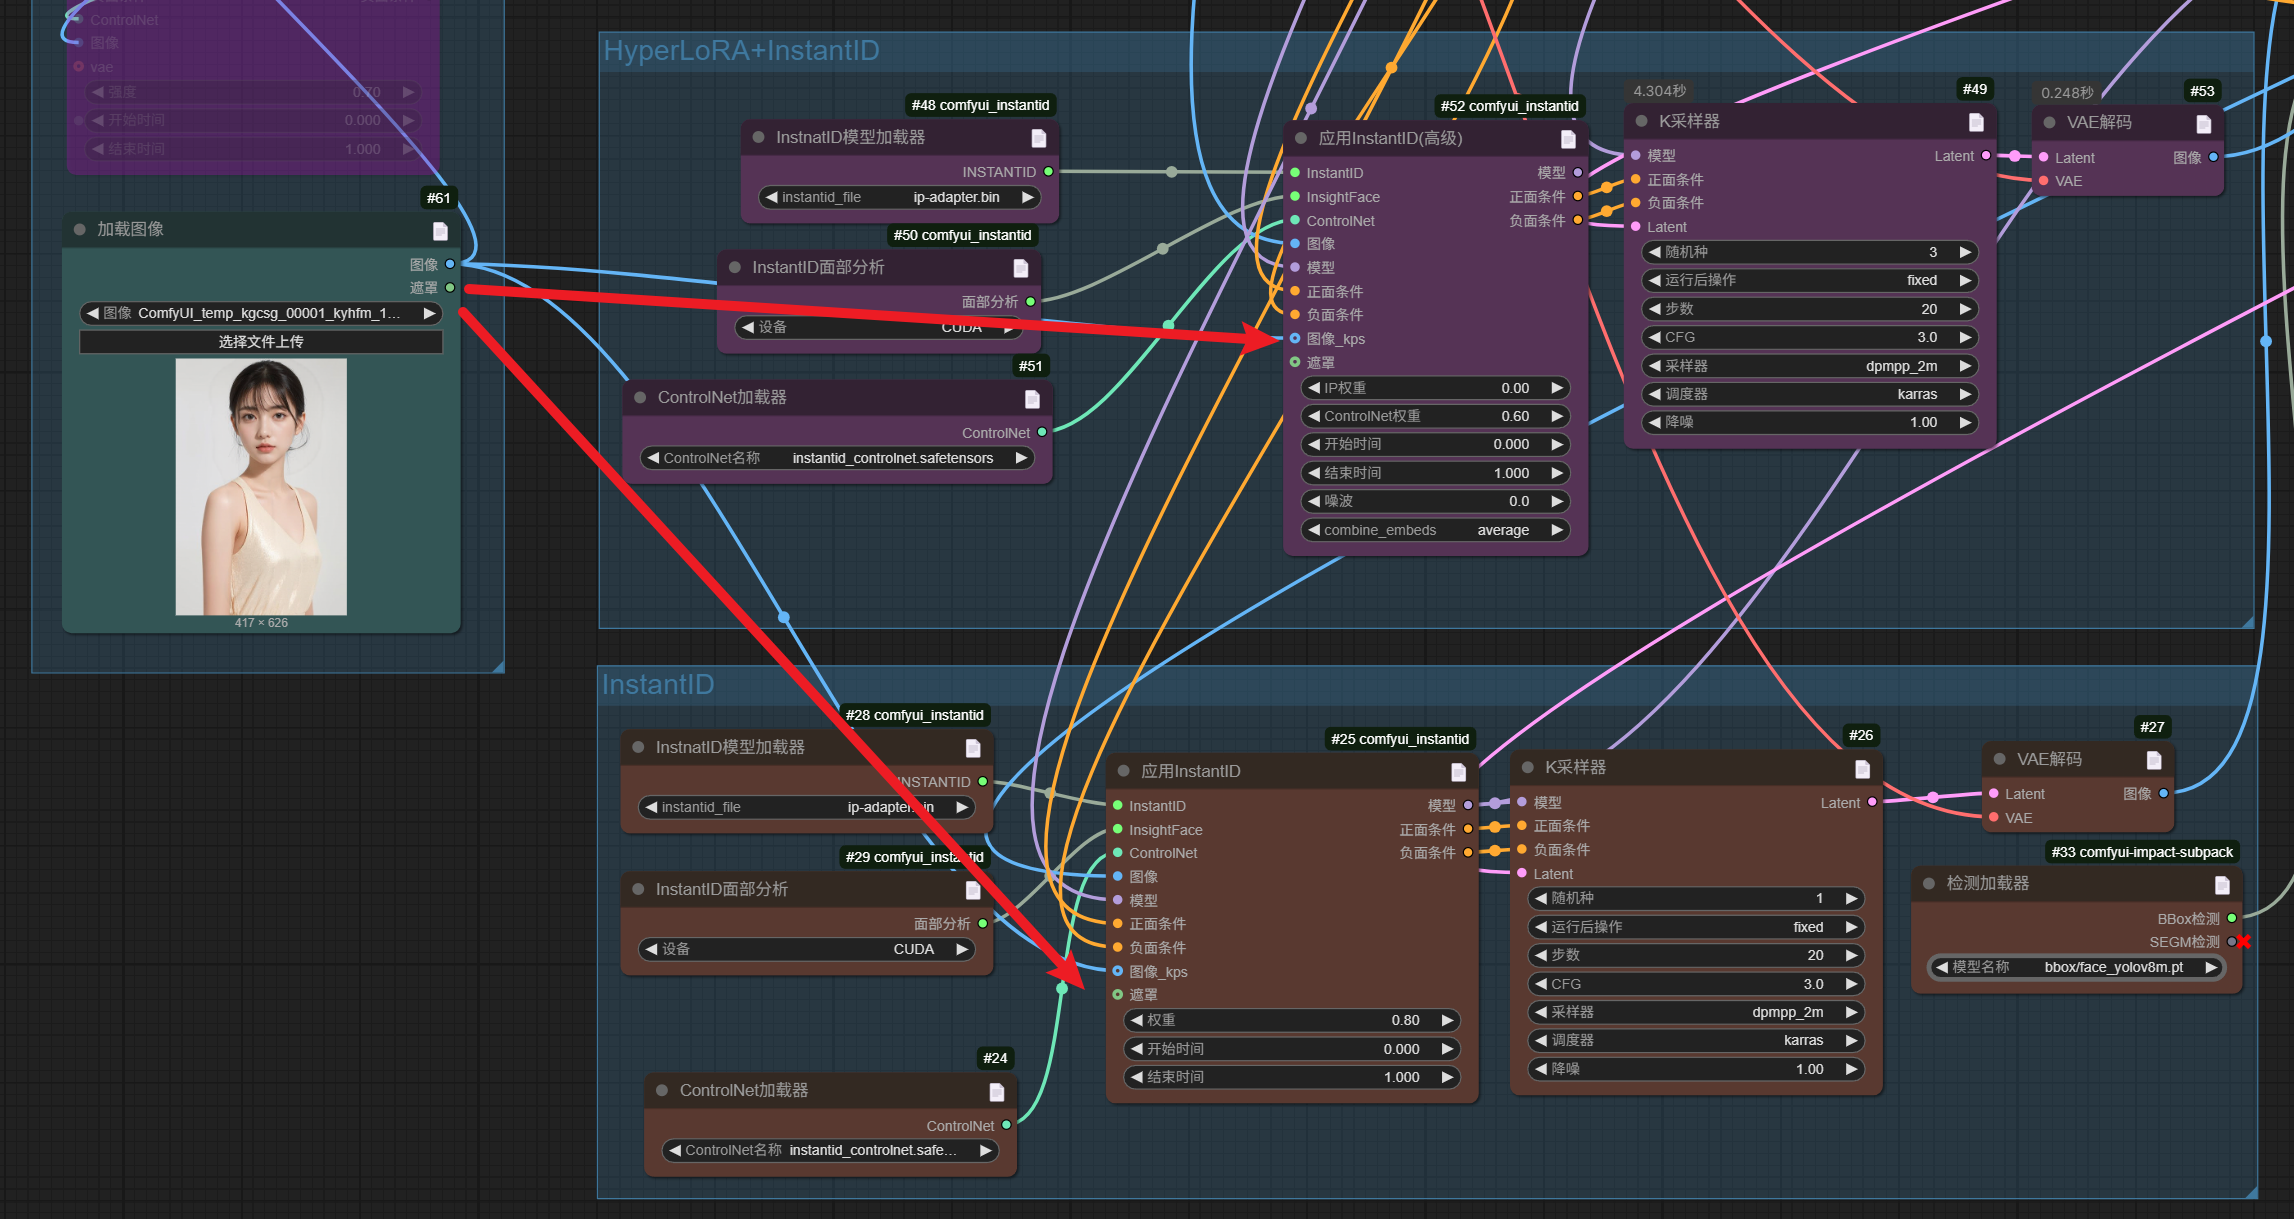Adjust the ControlNet权重 0.60 slider
The height and width of the screenshot is (1219, 2294).
pos(1435,416)
